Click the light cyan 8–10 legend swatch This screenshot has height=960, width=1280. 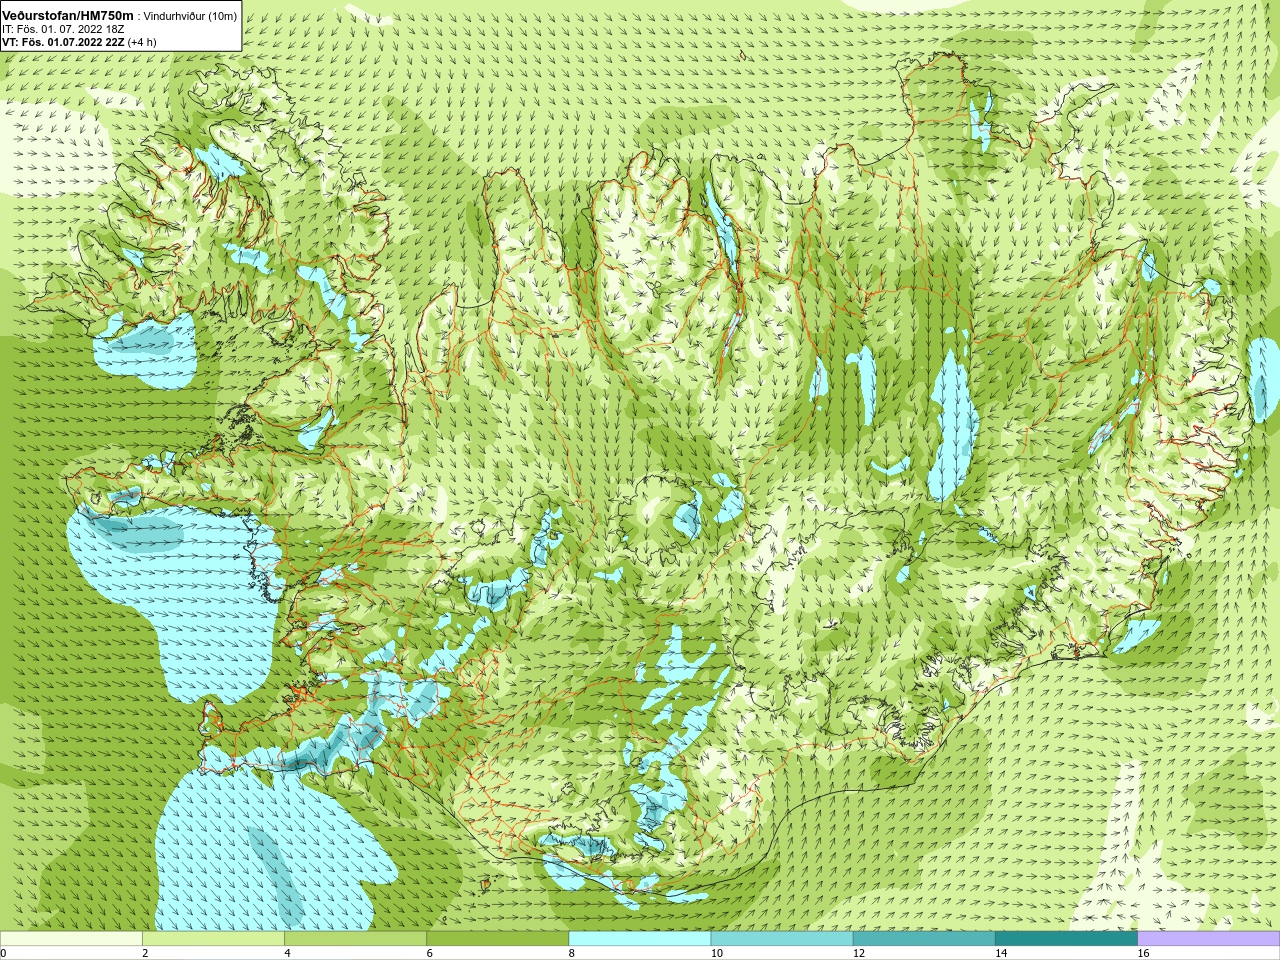640,938
